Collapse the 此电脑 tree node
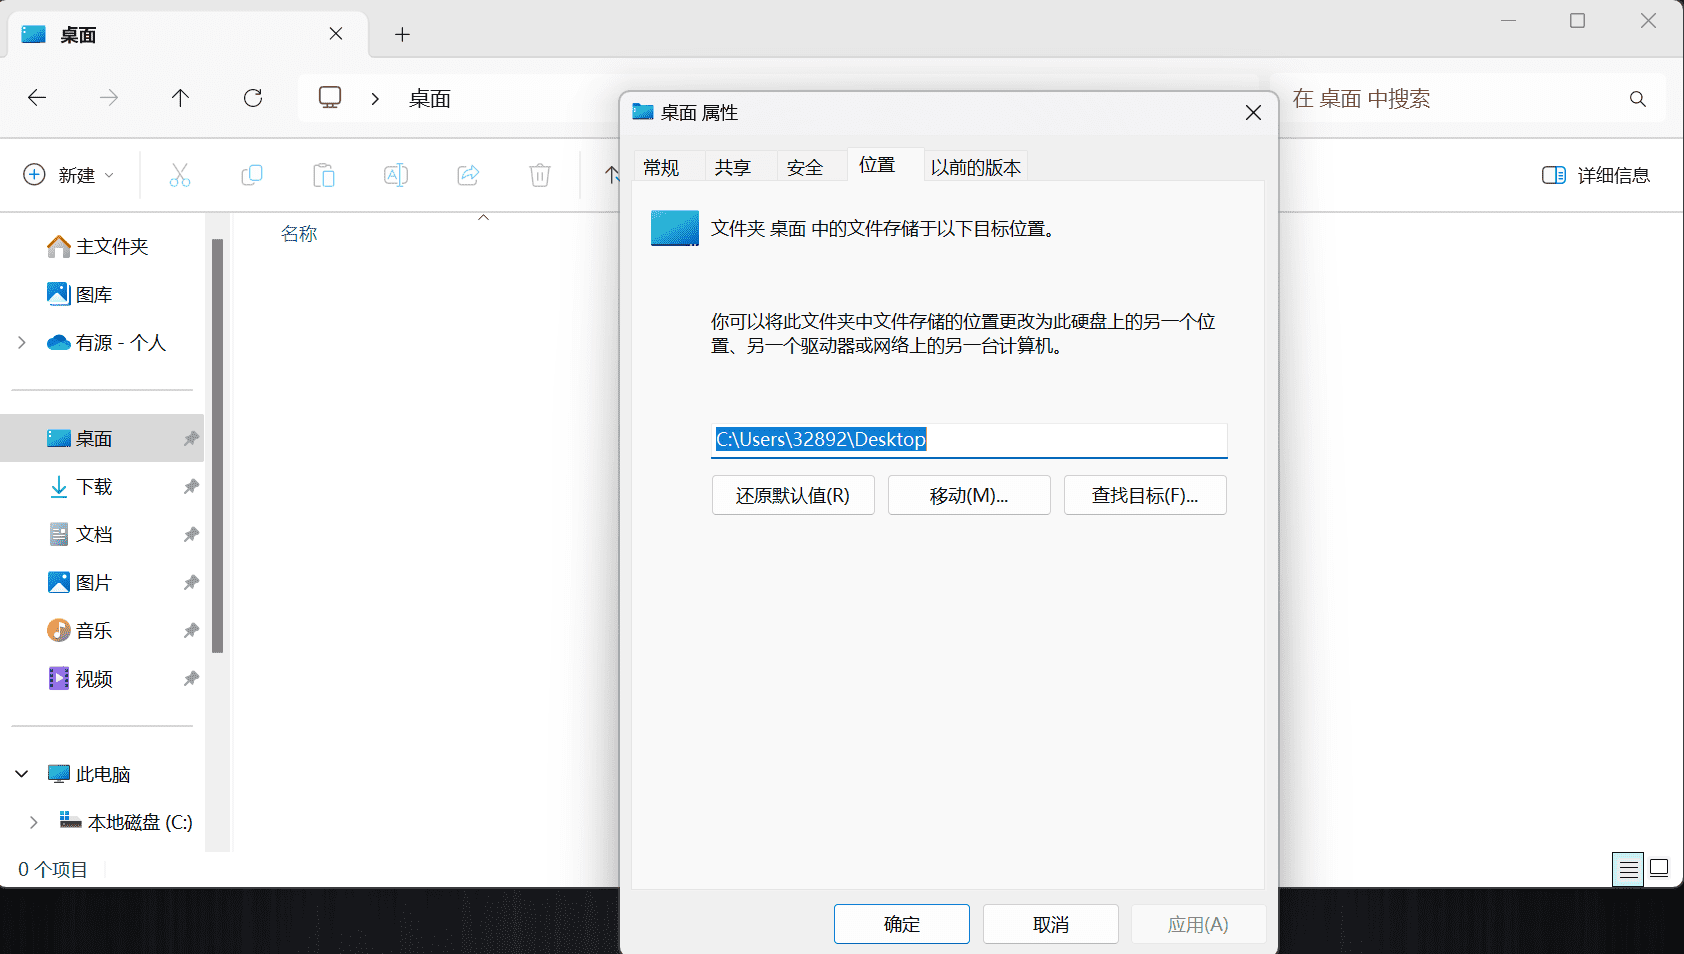 (22, 774)
